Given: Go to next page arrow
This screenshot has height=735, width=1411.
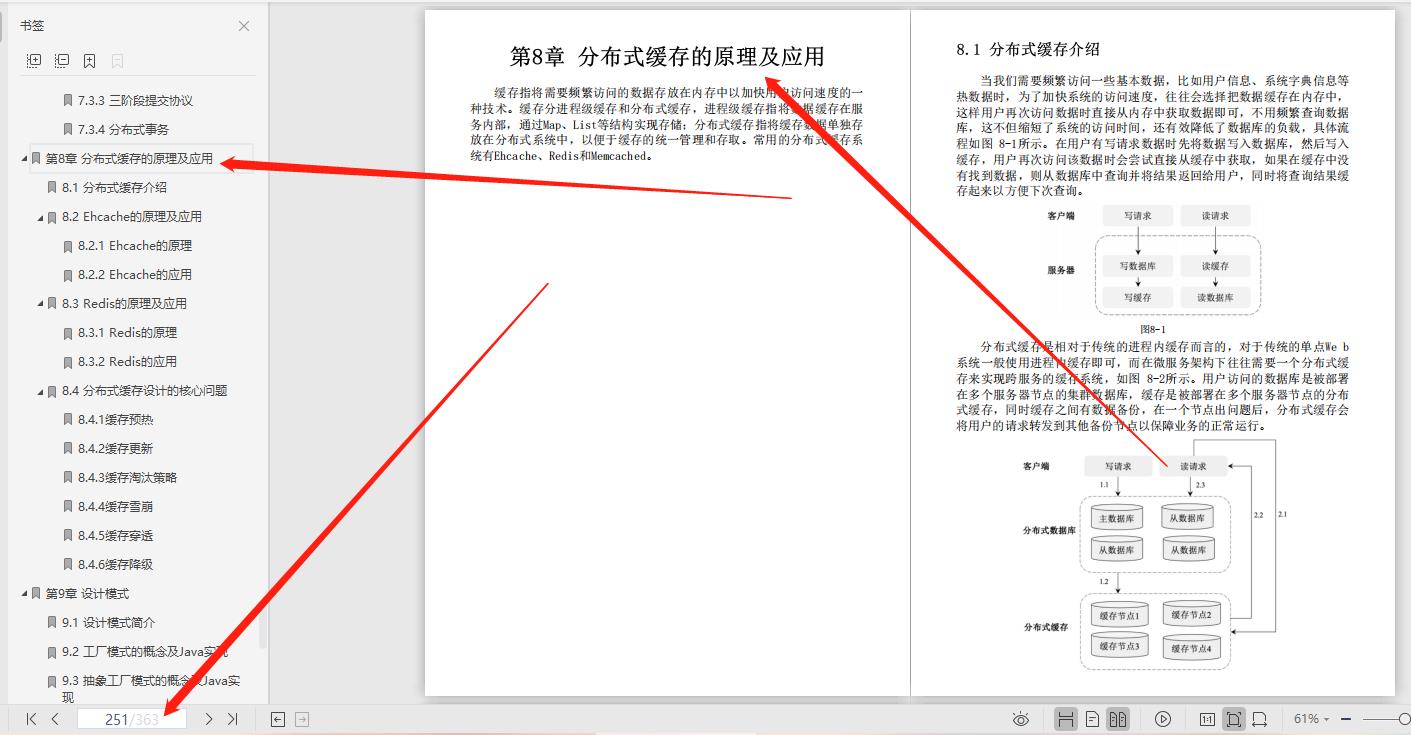Looking at the screenshot, I should click(209, 719).
